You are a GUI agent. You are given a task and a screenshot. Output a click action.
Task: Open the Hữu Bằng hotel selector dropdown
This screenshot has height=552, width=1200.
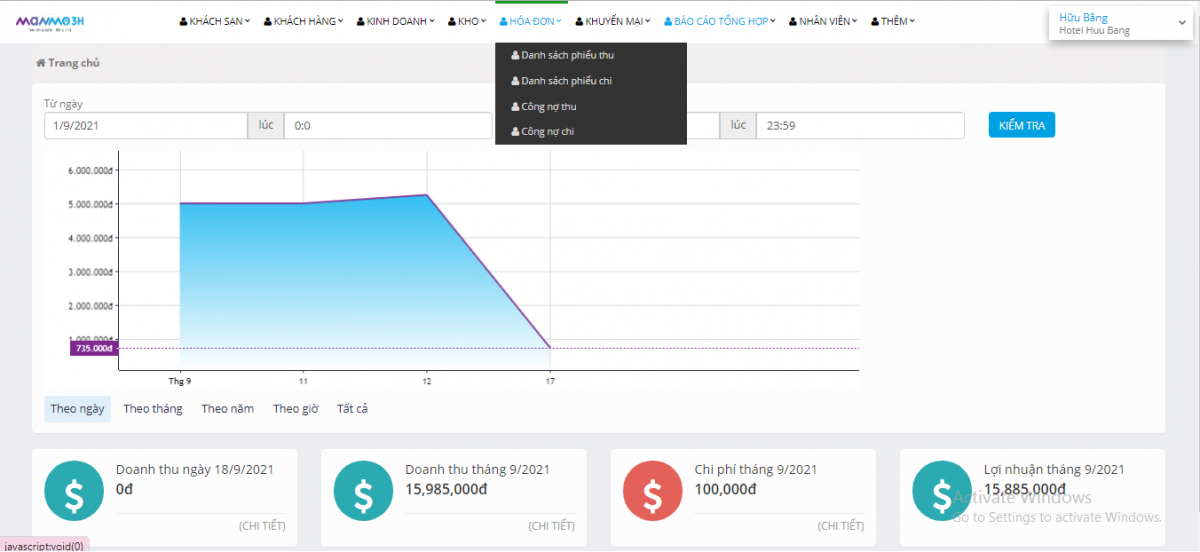(1119, 24)
